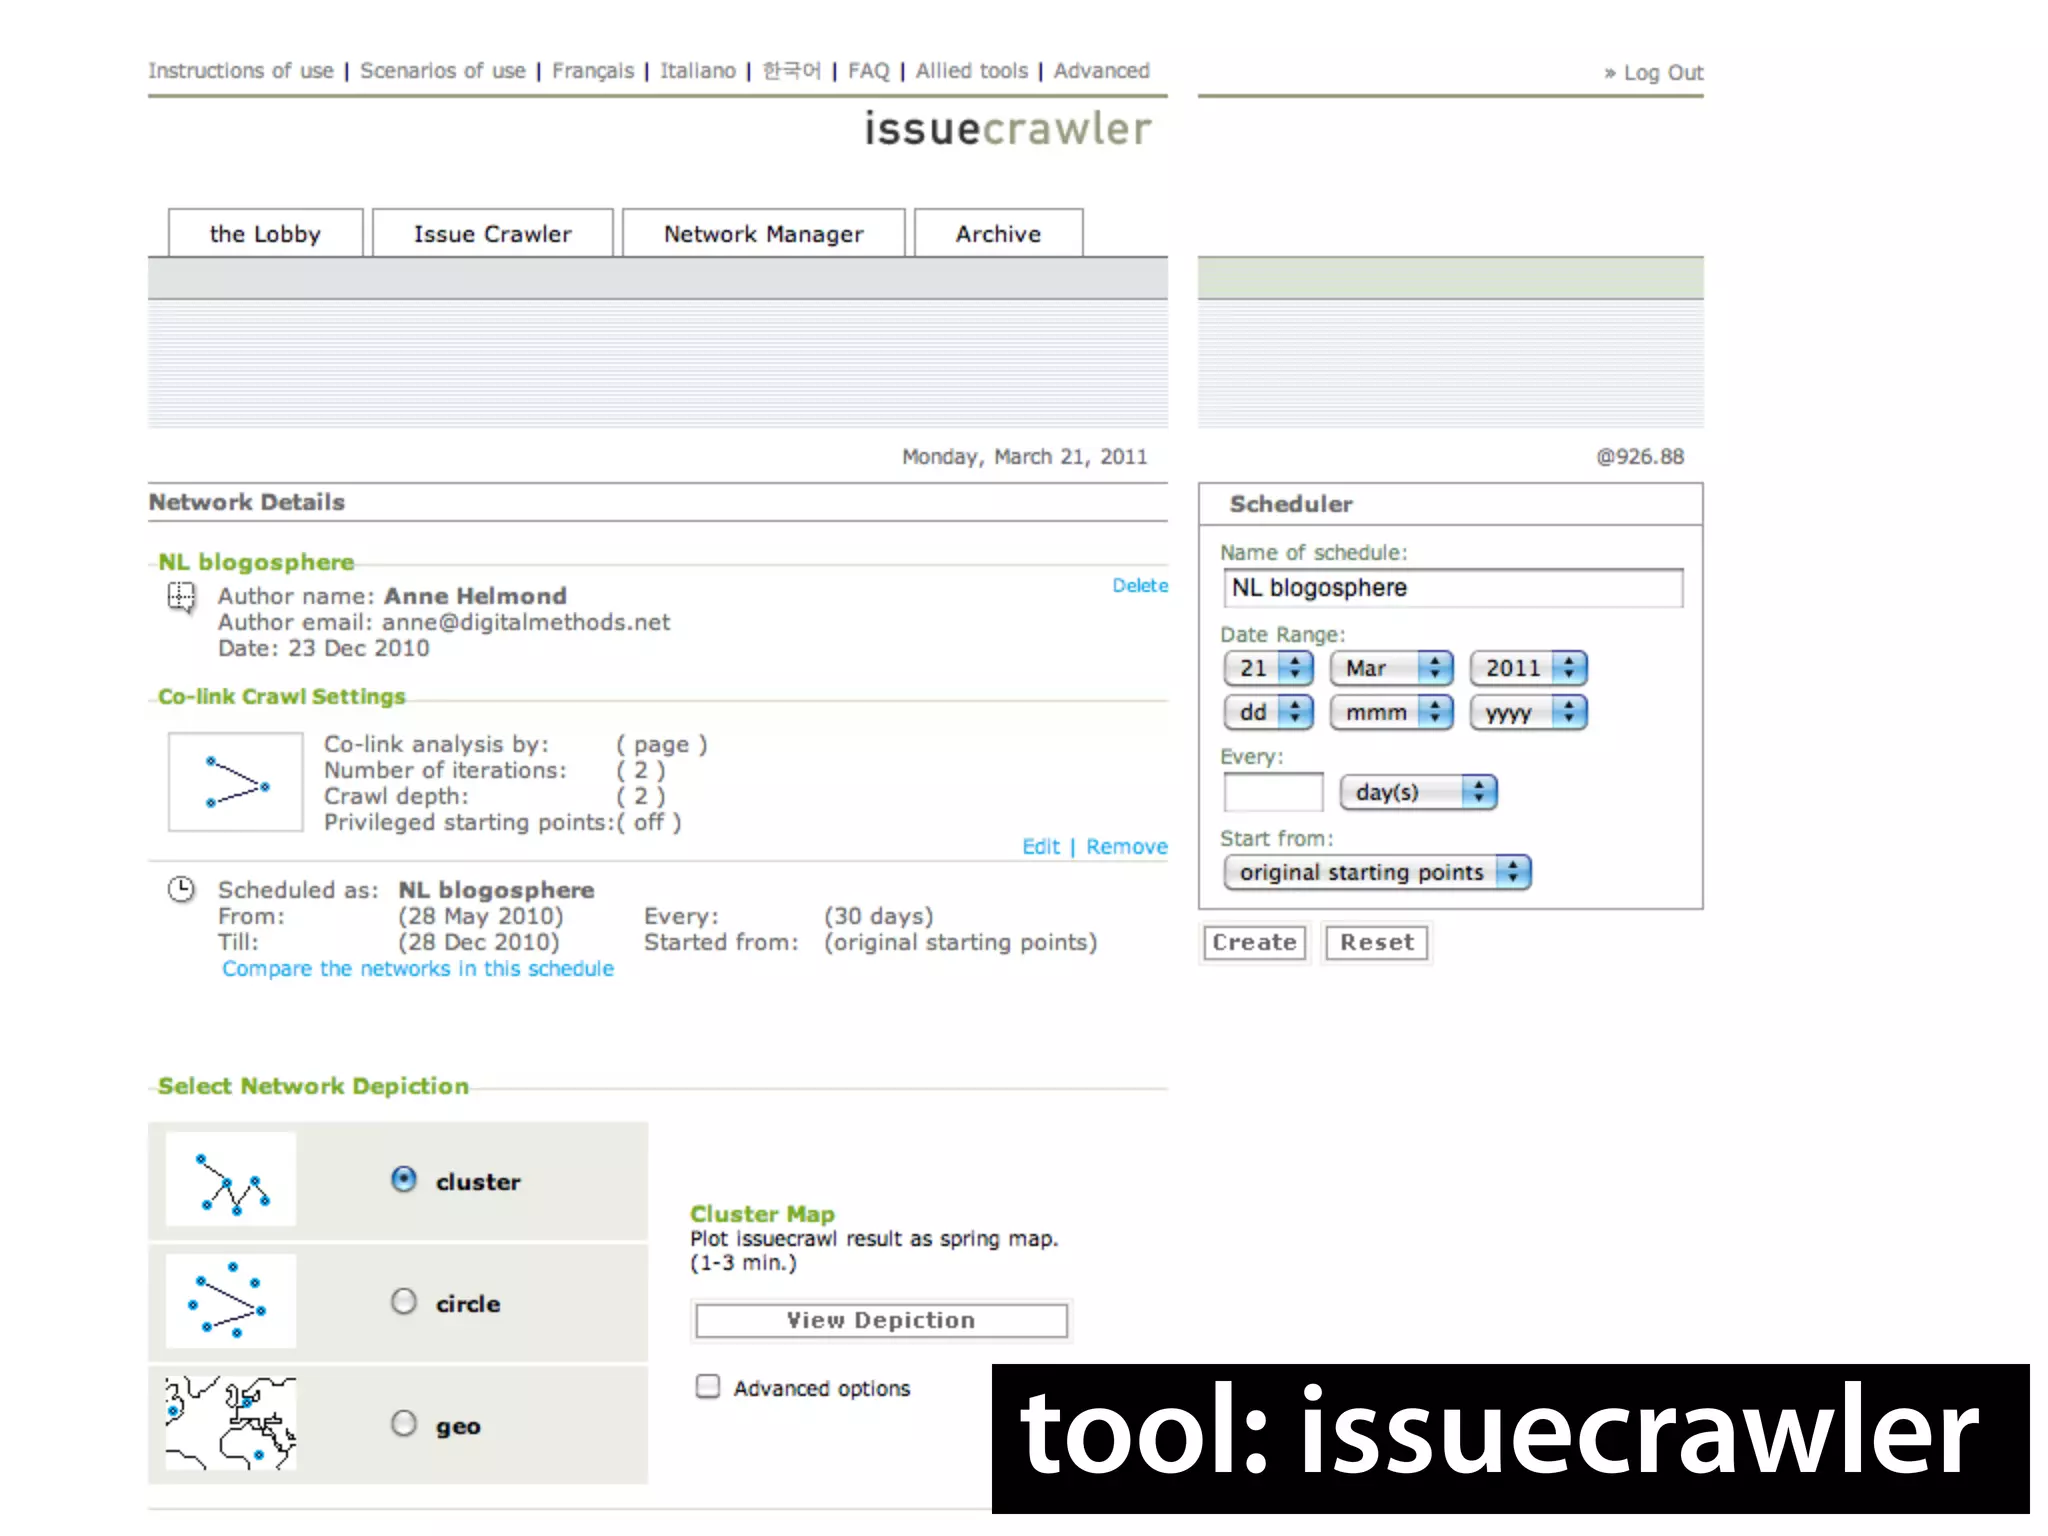Open the start year dropdown showing 2011
The width and height of the screenshot is (2048, 1536).
[1528, 668]
